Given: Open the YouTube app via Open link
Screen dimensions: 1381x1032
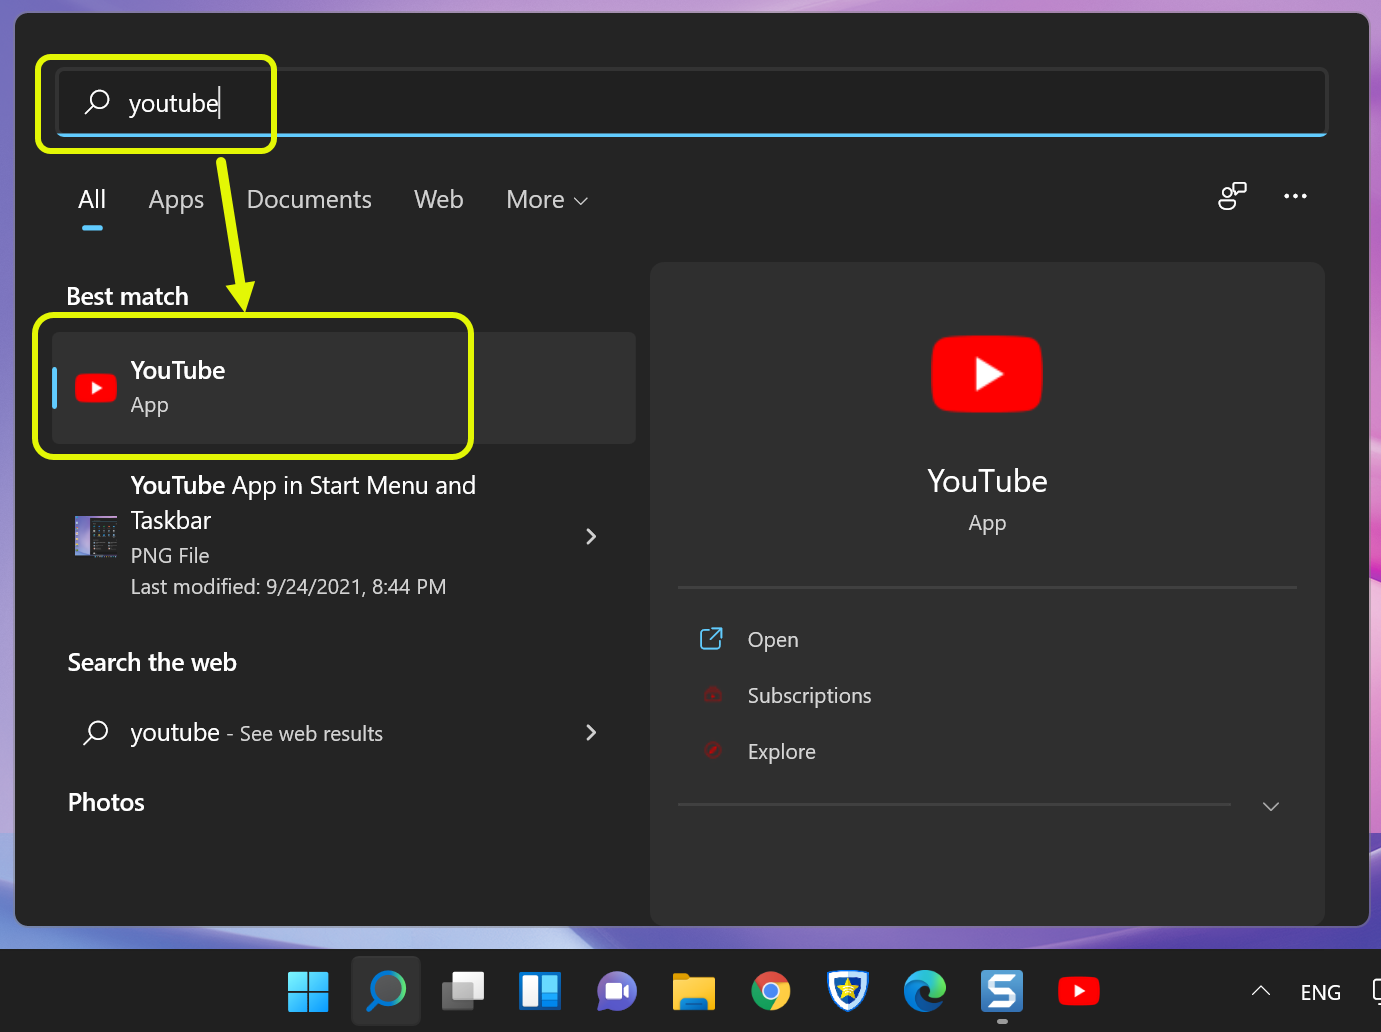Looking at the screenshot, I should click(x=772, y=639).
